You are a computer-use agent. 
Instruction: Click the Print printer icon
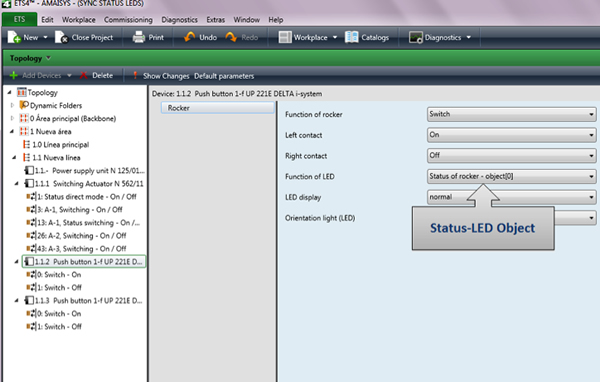point(139,37)
